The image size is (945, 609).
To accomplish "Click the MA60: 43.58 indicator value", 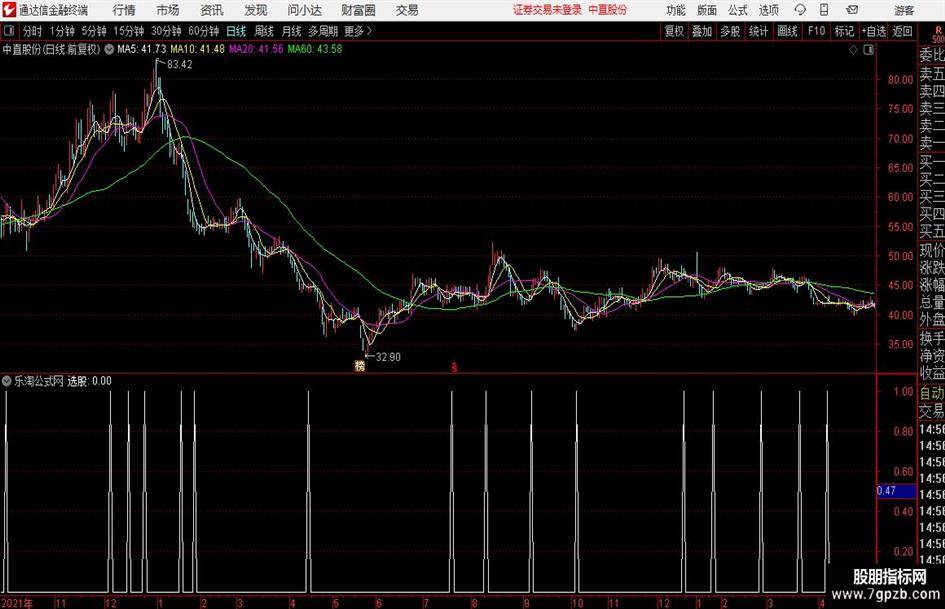I will coord(315,49).
